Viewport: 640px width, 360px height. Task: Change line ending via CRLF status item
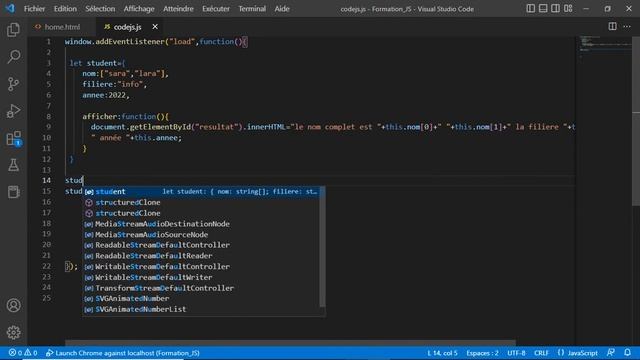coord(541,353)
